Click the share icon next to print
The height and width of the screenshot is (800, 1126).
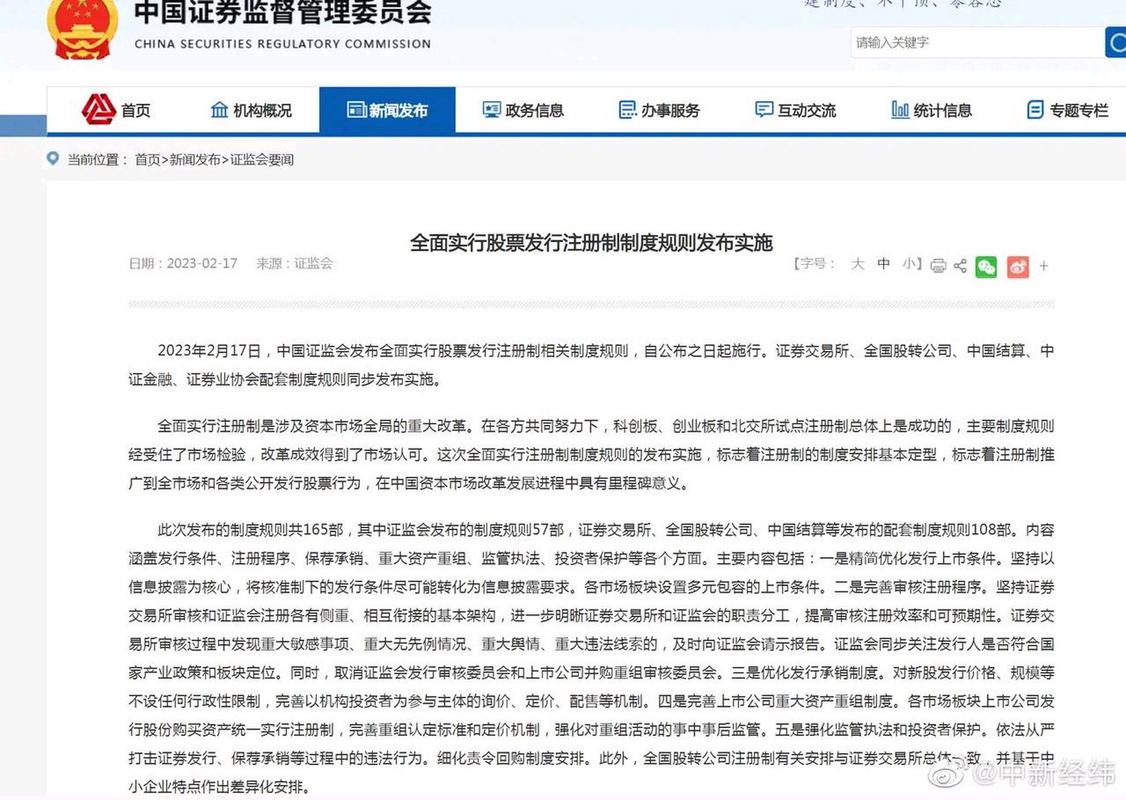coord(959,265)
